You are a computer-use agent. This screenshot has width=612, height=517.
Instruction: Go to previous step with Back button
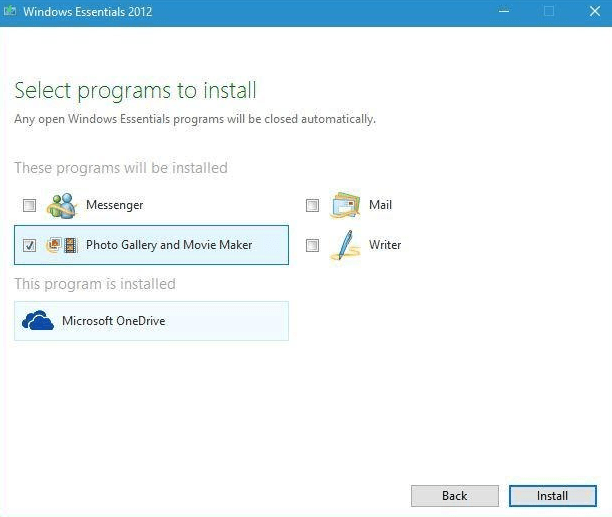coord(454,495)
